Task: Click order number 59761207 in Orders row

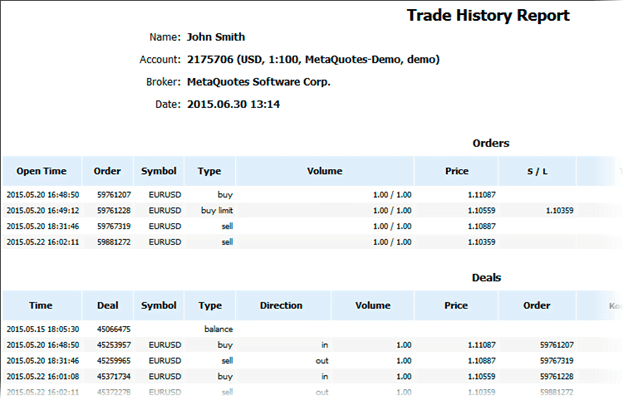Action: pyautogui.click(x=114, y=195)
